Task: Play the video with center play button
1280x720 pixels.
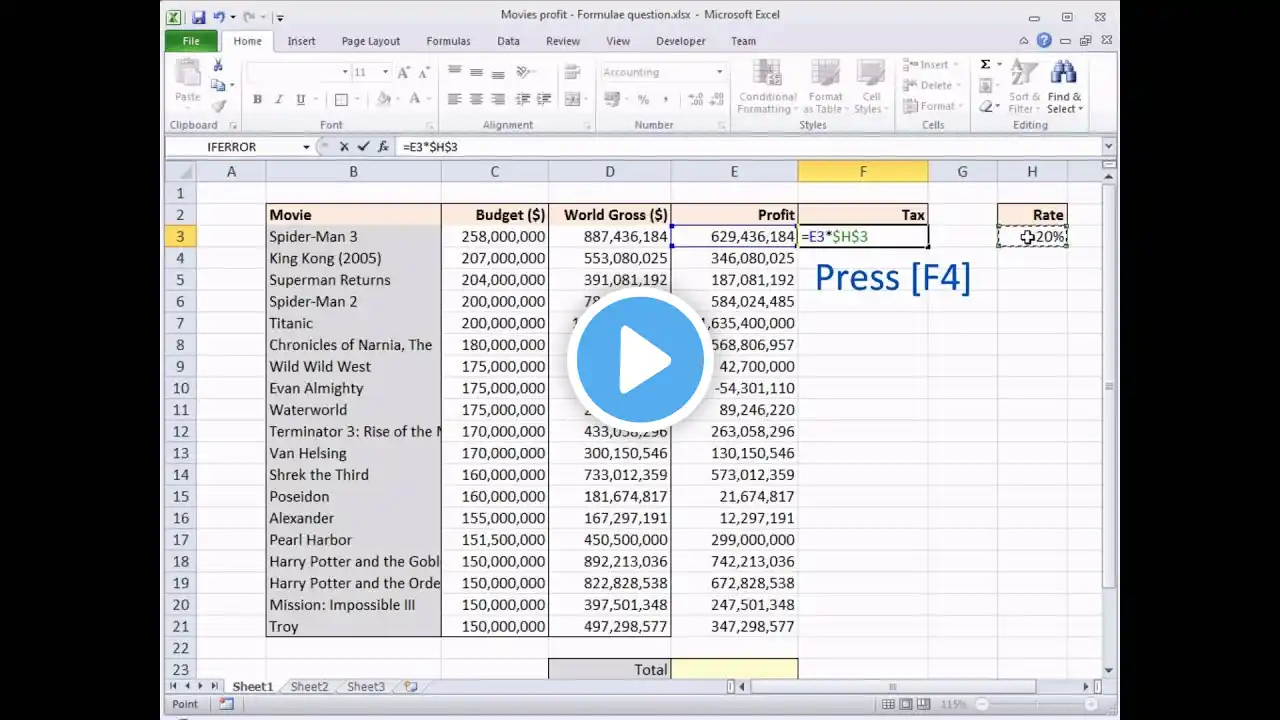Action: click(x=640, y=360)
